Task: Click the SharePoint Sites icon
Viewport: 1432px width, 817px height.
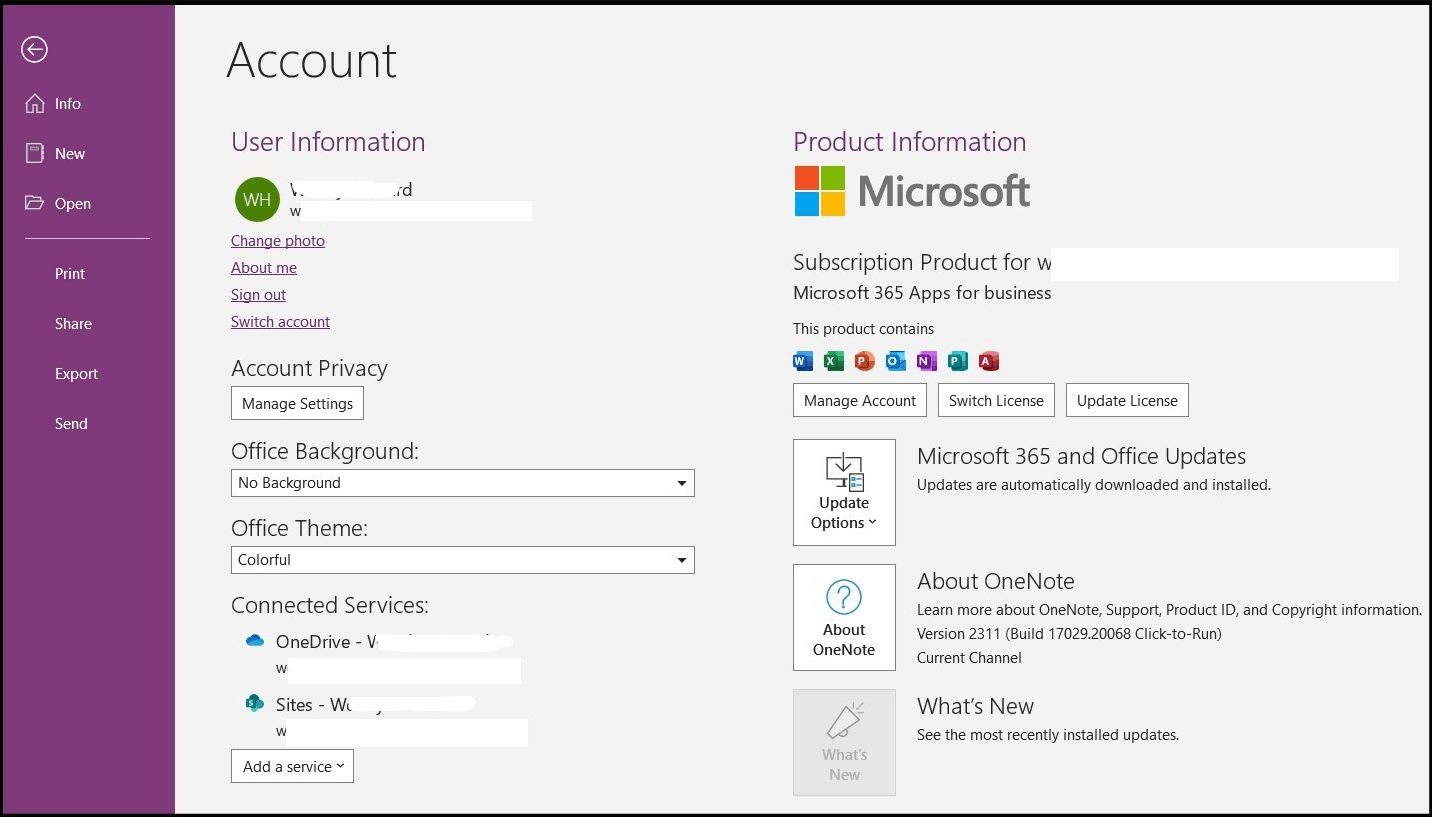Action: 255,703
